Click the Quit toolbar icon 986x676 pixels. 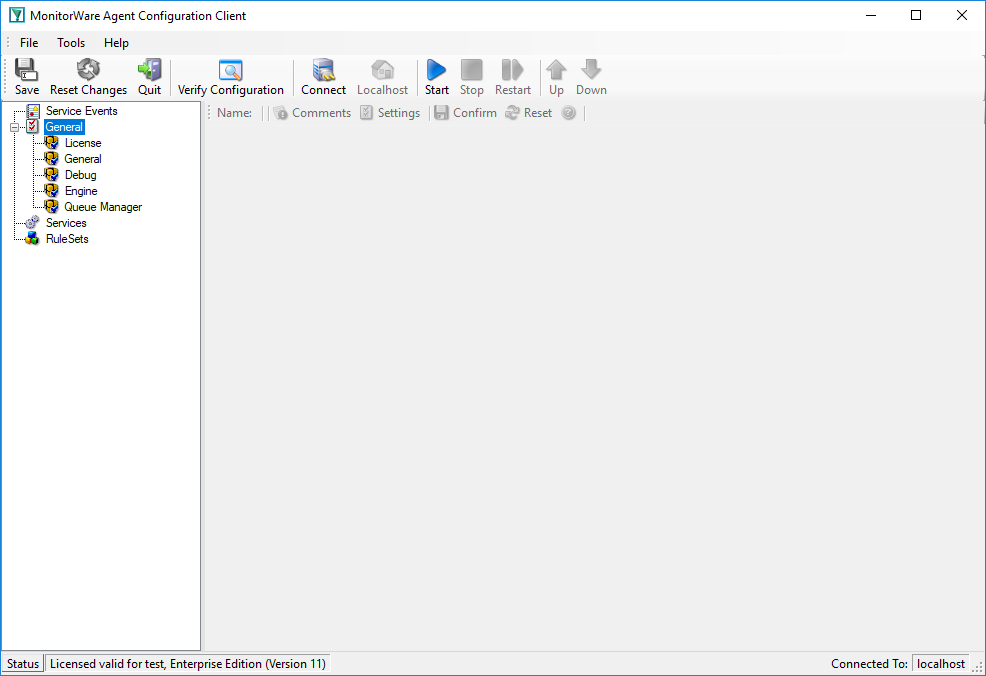click(149, 70)
